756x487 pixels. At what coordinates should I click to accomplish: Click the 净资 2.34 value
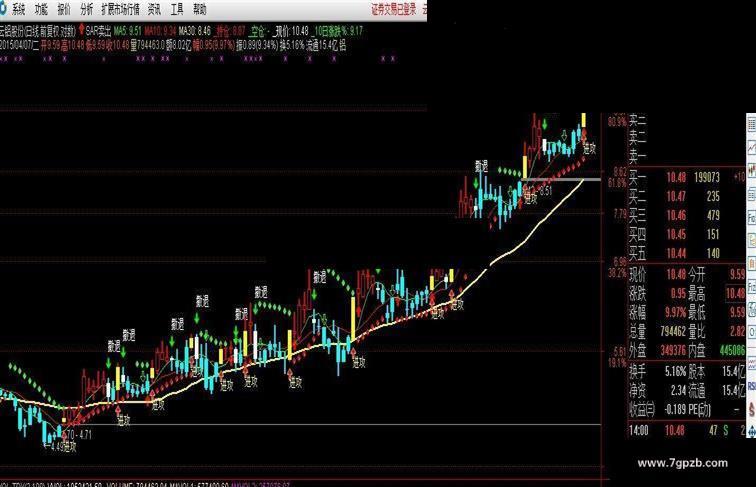coord(678,391)
